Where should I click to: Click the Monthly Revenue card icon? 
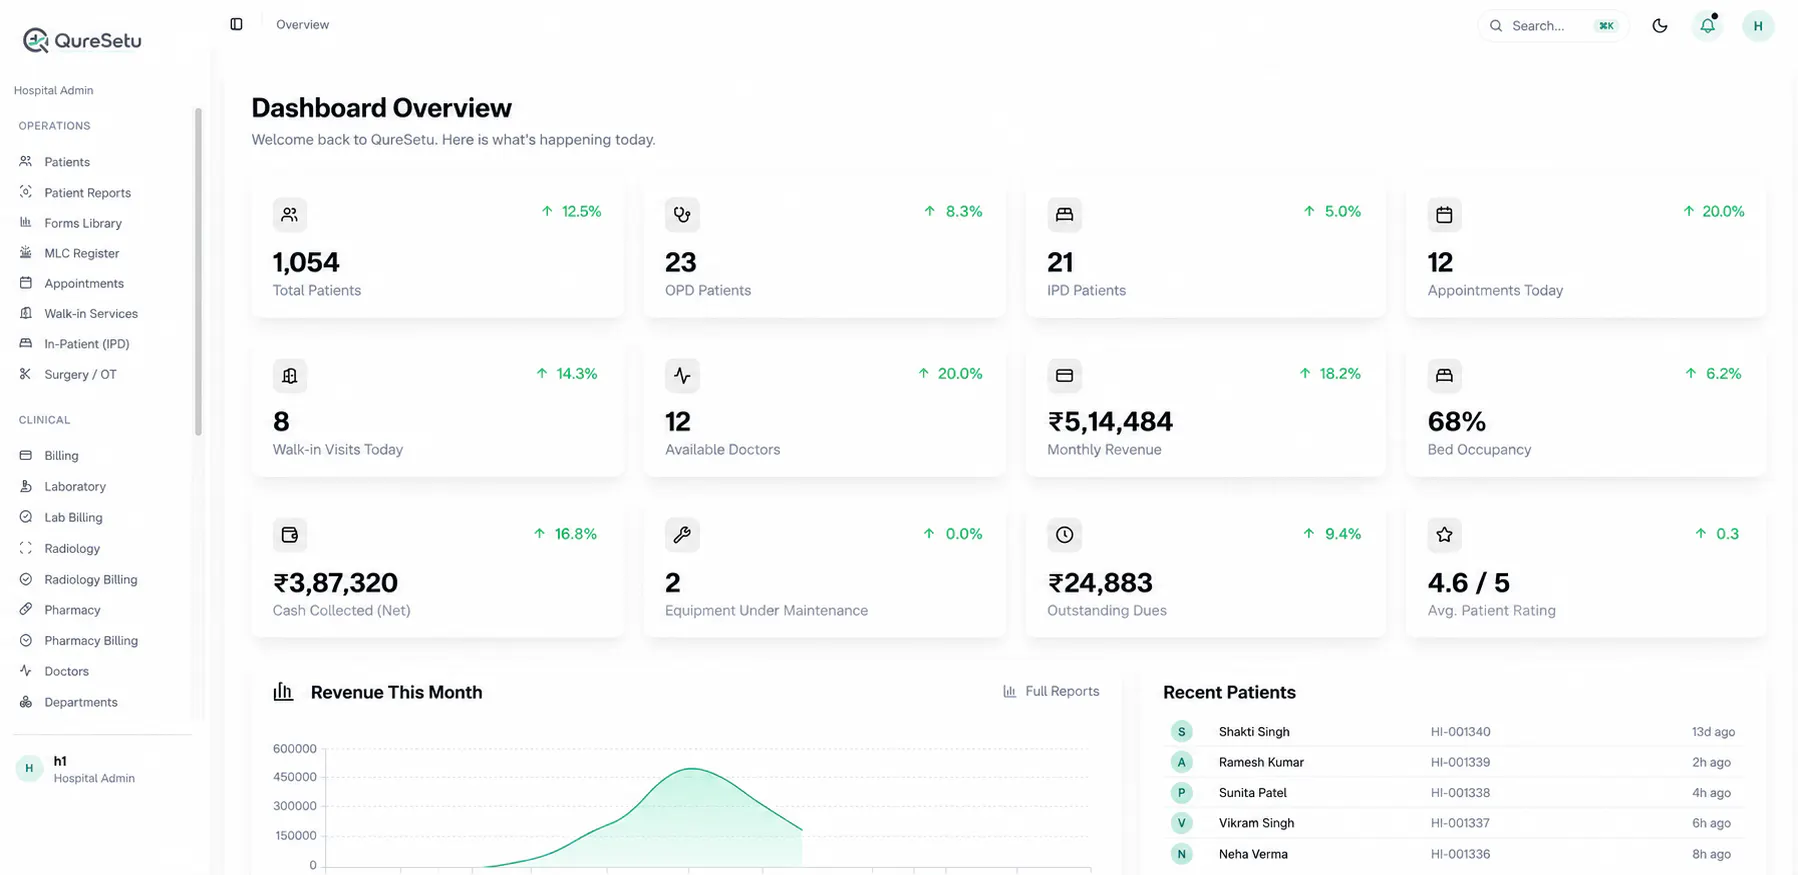1064,376
